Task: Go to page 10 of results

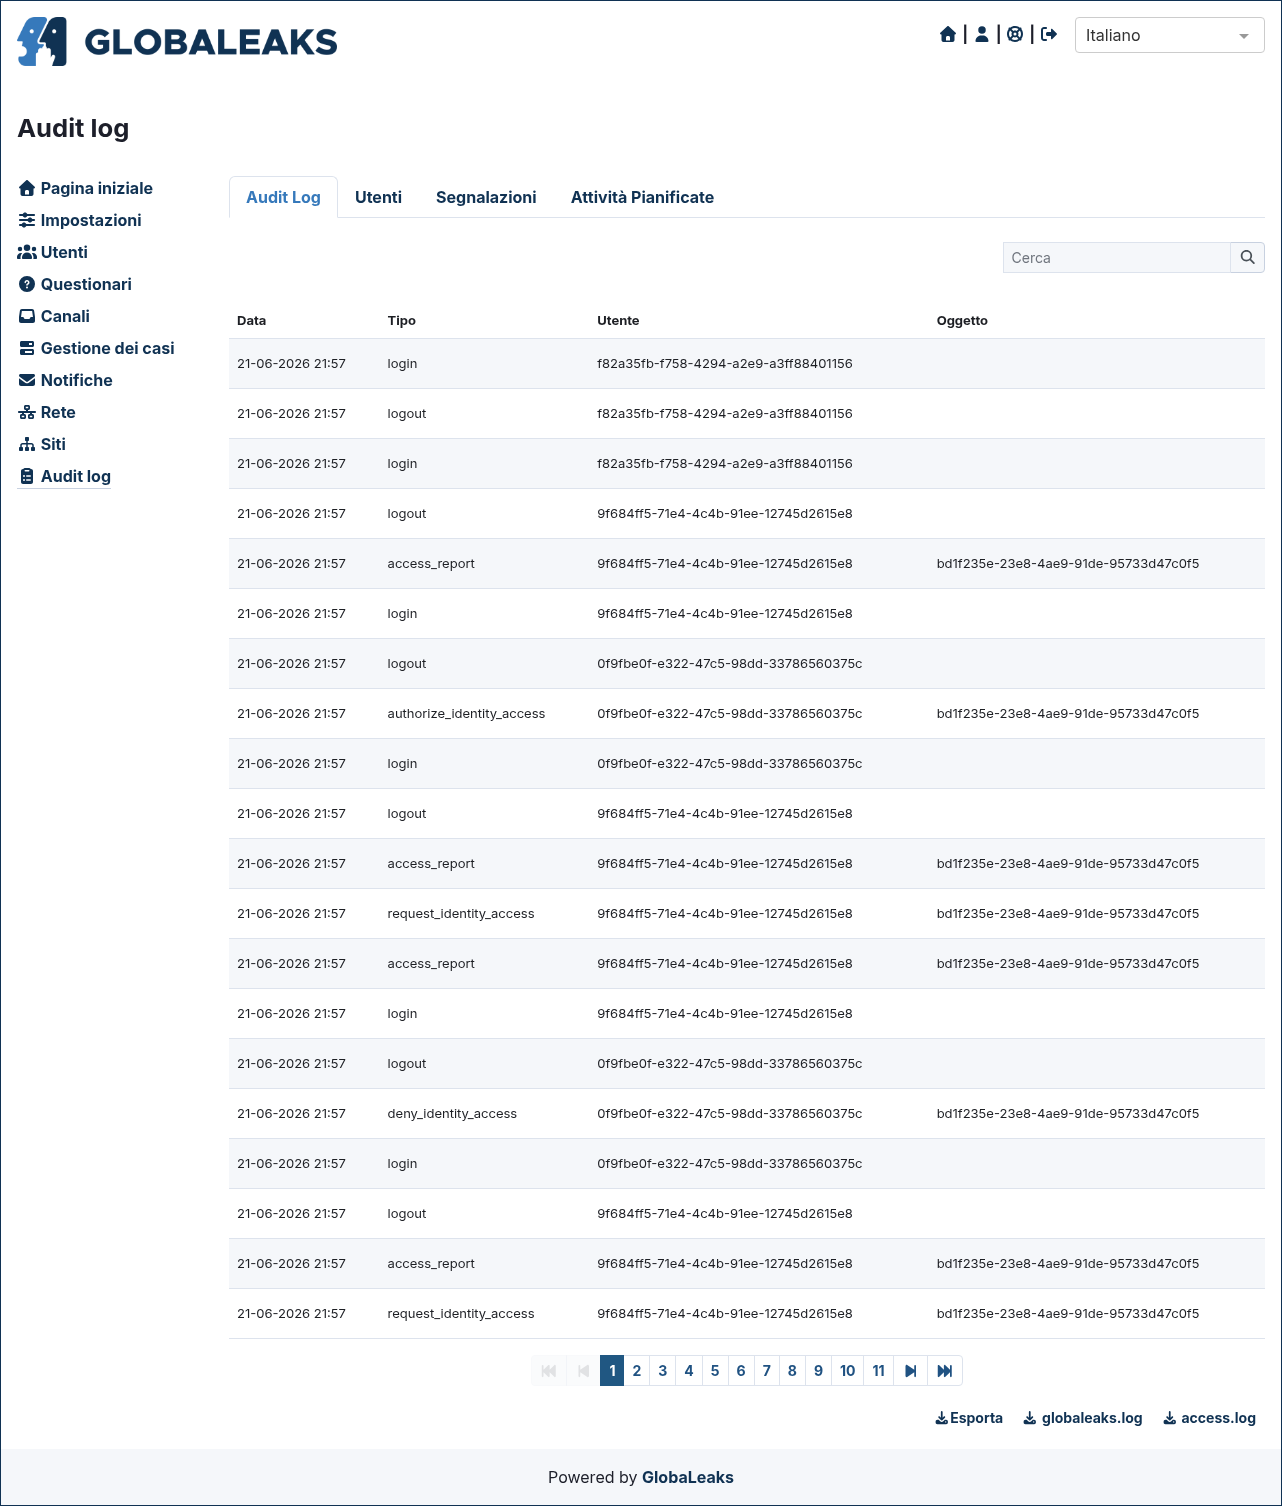Action: [847, 1371]
